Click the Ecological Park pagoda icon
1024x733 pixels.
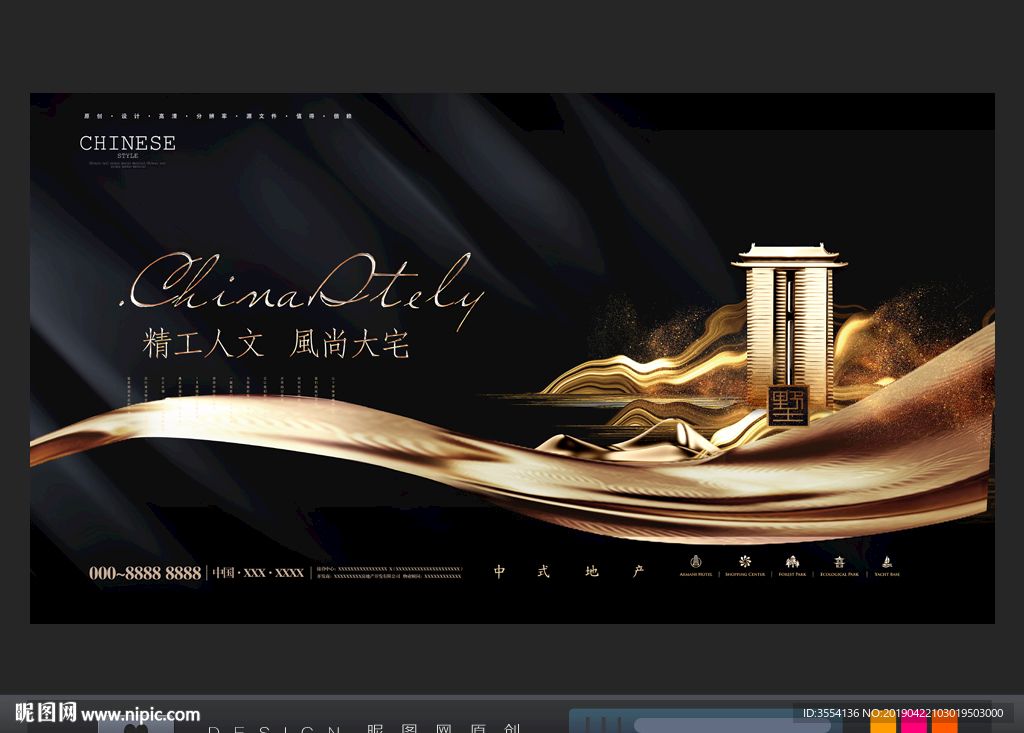839,562
